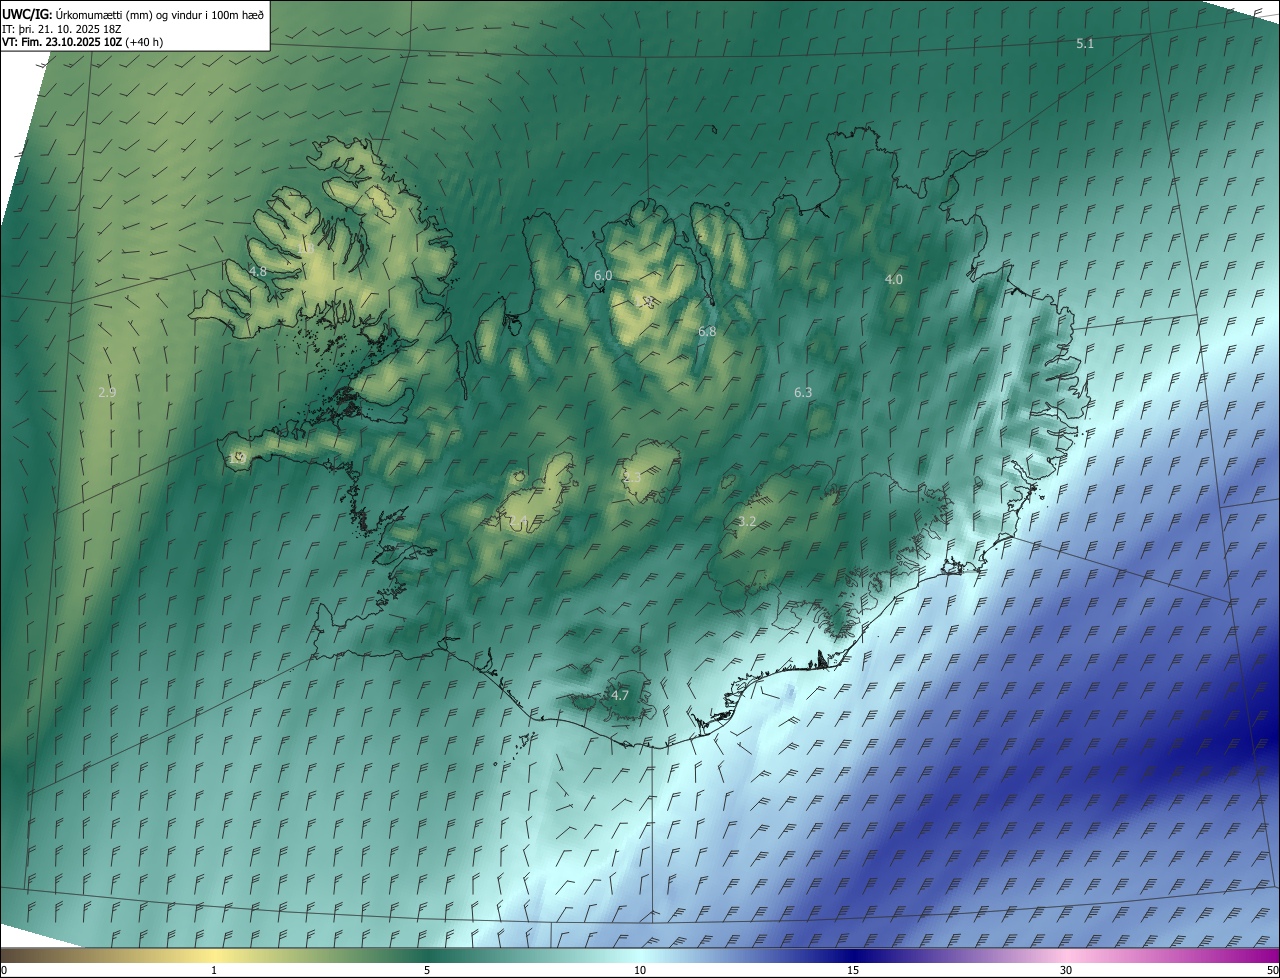This screenshot has height=978, width=1280.
Task: Click the 6.3 value label on the map
Action: tap(803, 393)
